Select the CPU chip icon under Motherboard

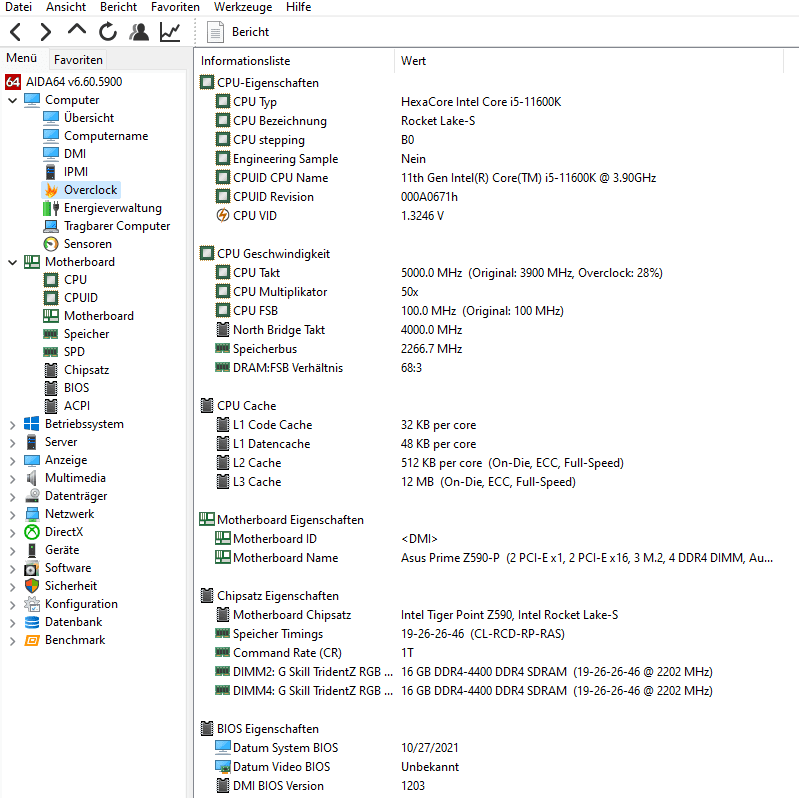[x=51, y=280]
